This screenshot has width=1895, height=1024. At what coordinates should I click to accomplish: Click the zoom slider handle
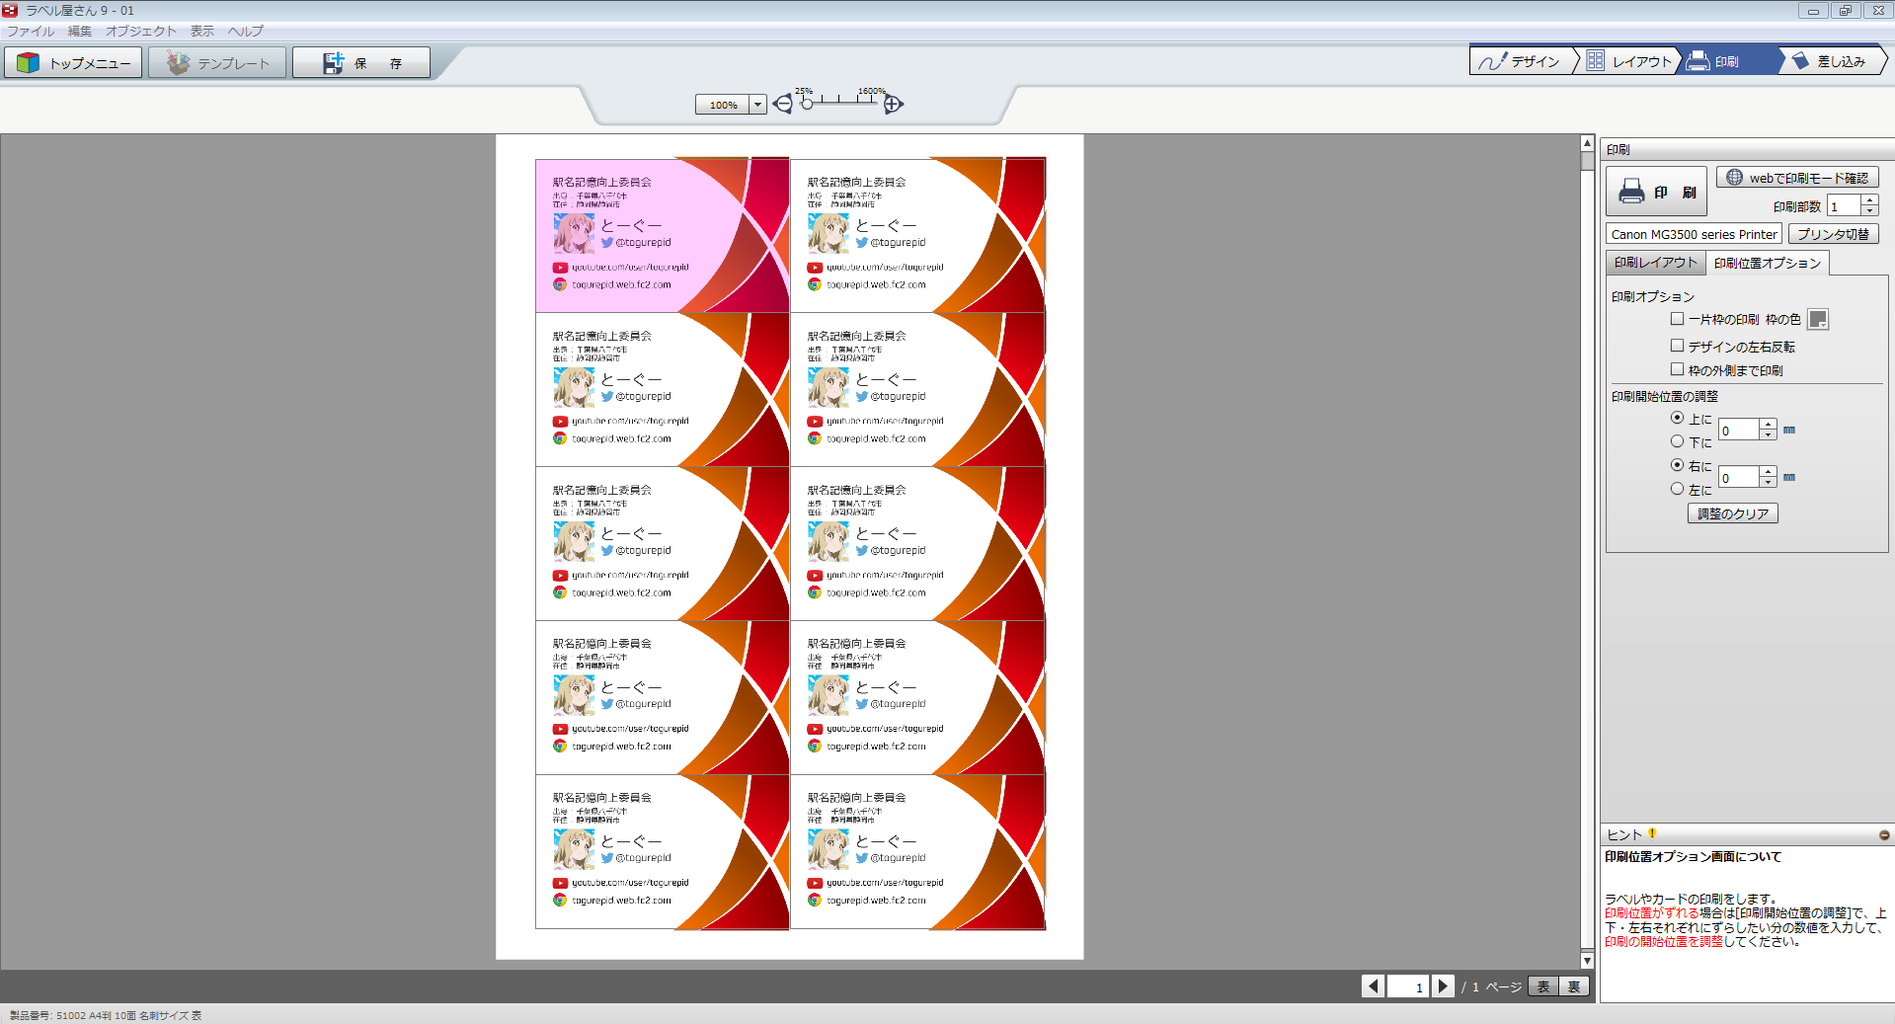pyautogui.click(x=807, y=103)
